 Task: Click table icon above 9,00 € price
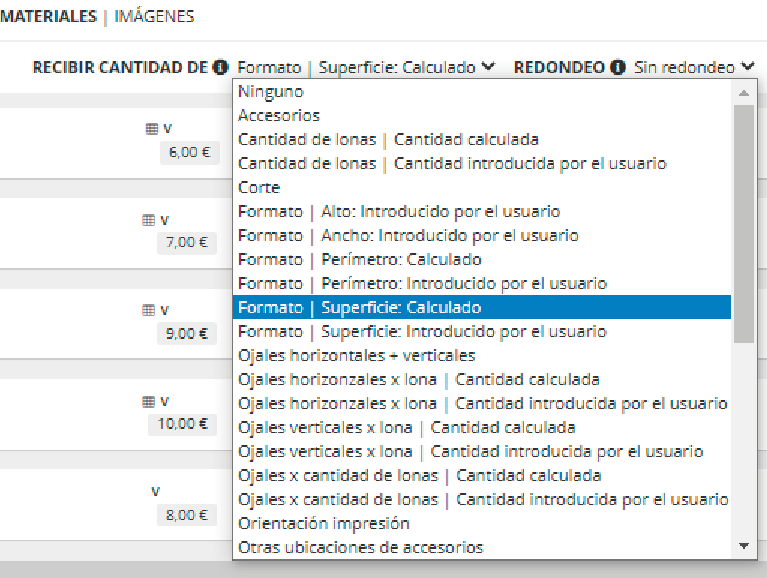(x=149, y=311)
